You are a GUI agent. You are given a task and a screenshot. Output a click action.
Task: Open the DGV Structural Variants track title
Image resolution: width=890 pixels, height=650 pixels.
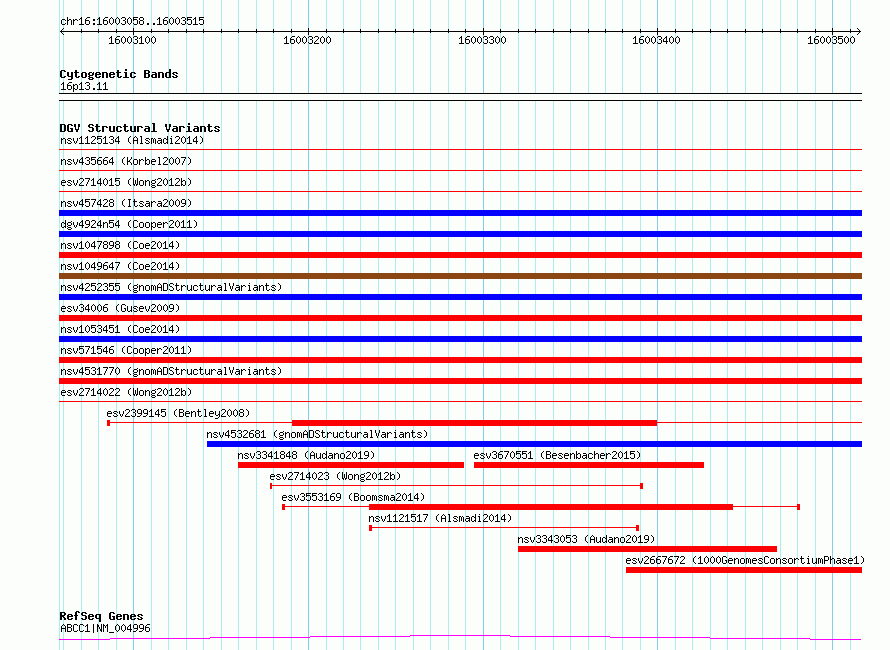point(140,128)
